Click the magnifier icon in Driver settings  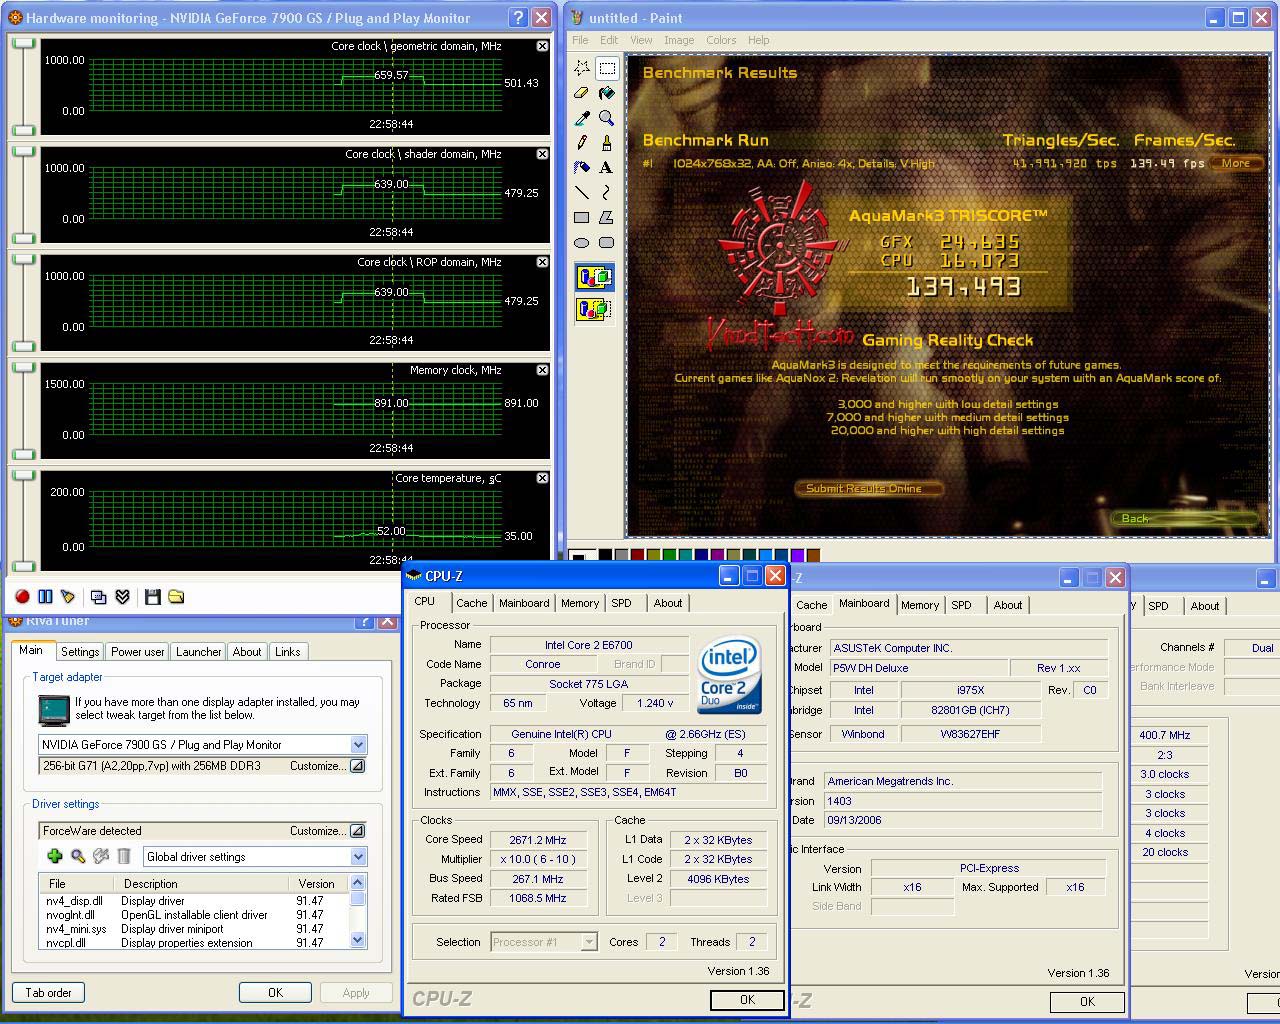click(78, 856)
